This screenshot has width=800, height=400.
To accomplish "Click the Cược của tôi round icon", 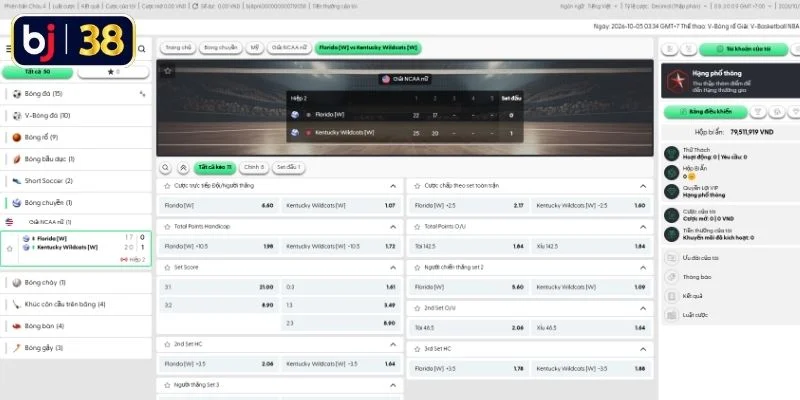I will click(671, 215).
